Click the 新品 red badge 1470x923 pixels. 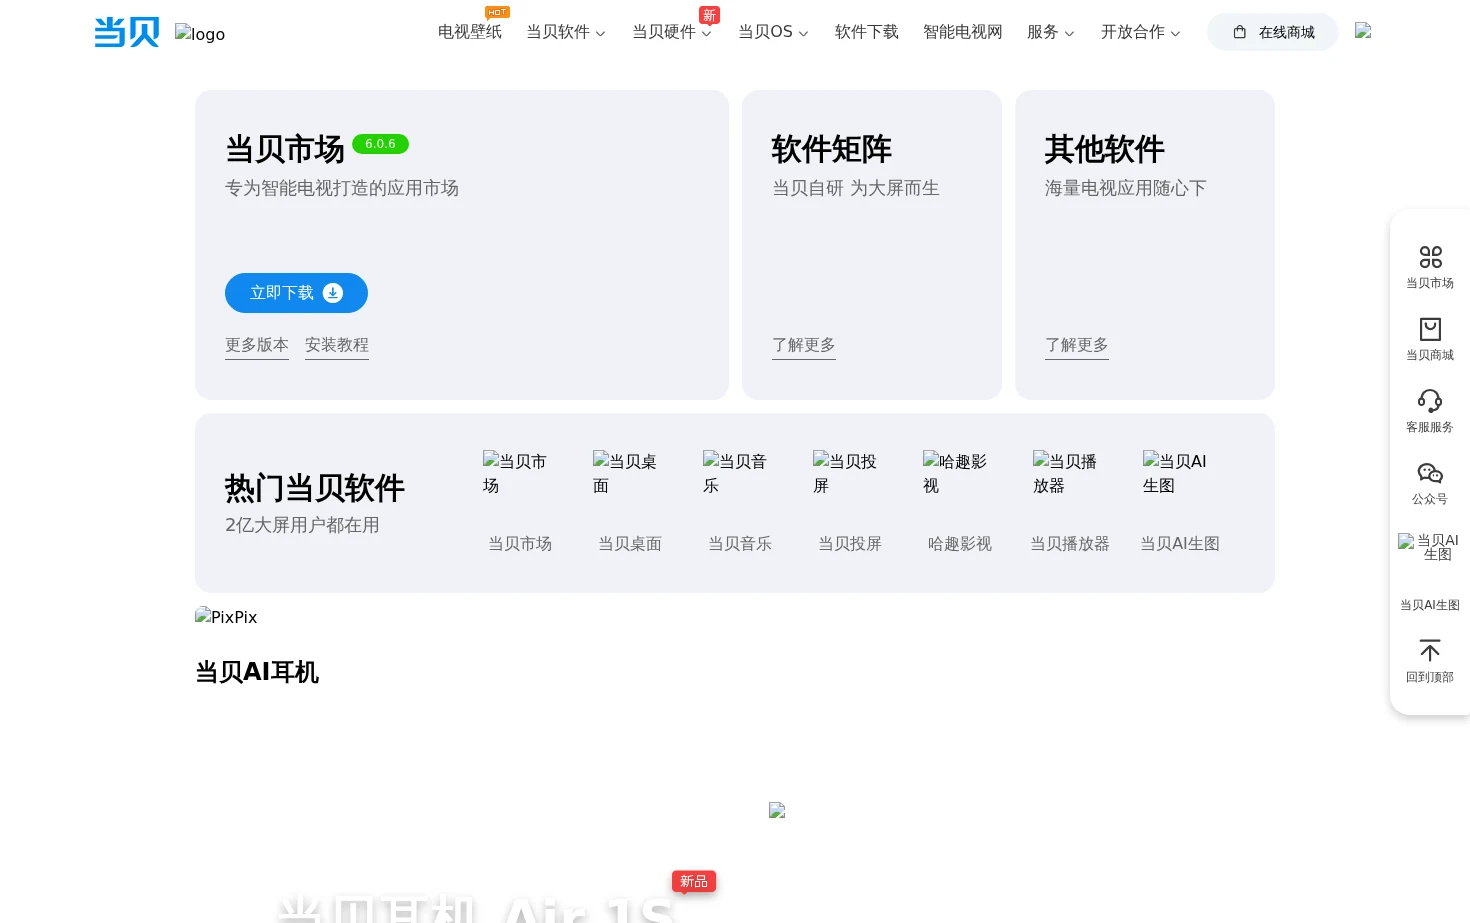pyautogui.click(x=694, y=881)
